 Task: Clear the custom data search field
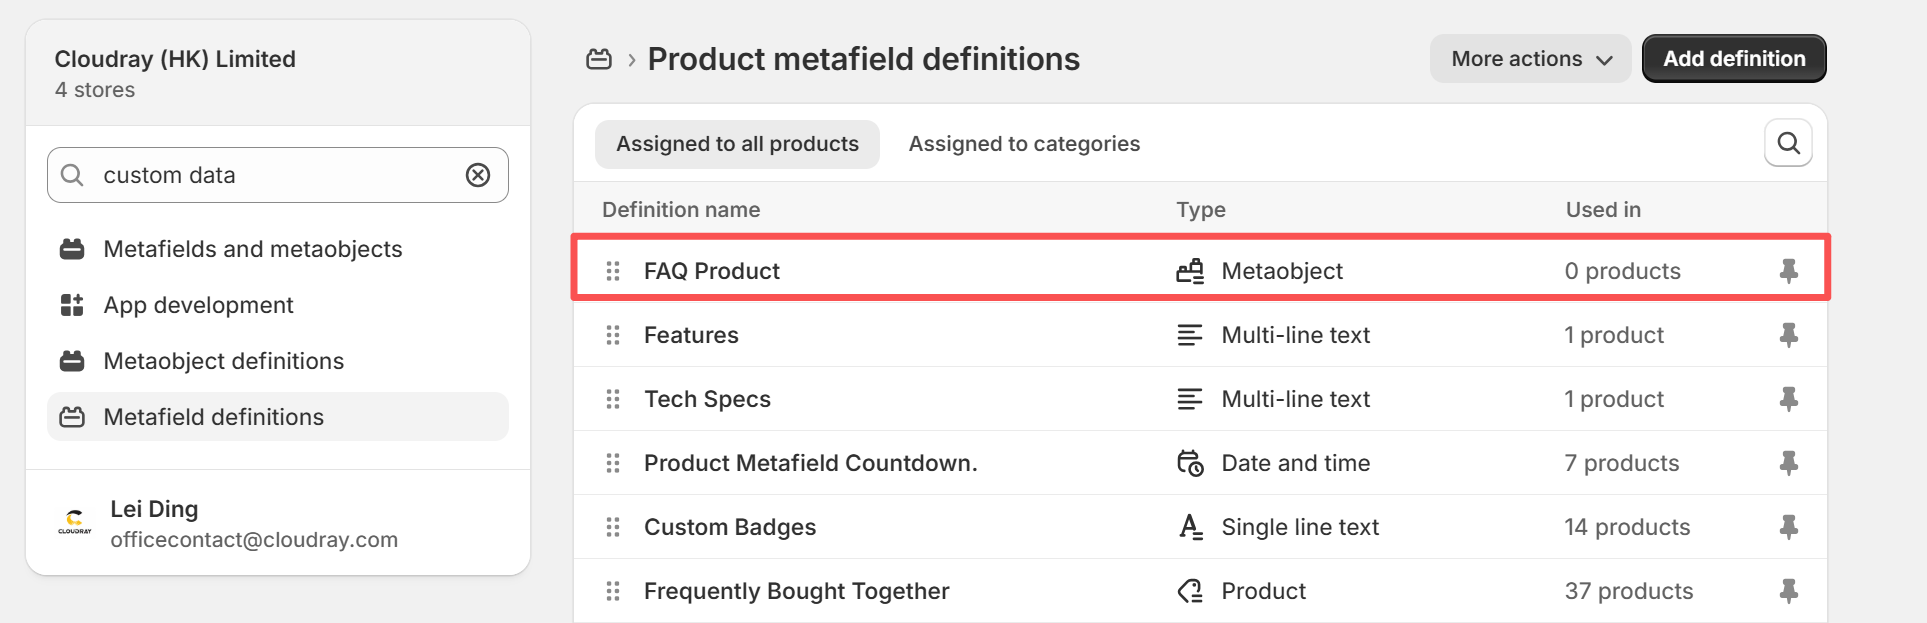pyautogui.click(x=478, y=175)
